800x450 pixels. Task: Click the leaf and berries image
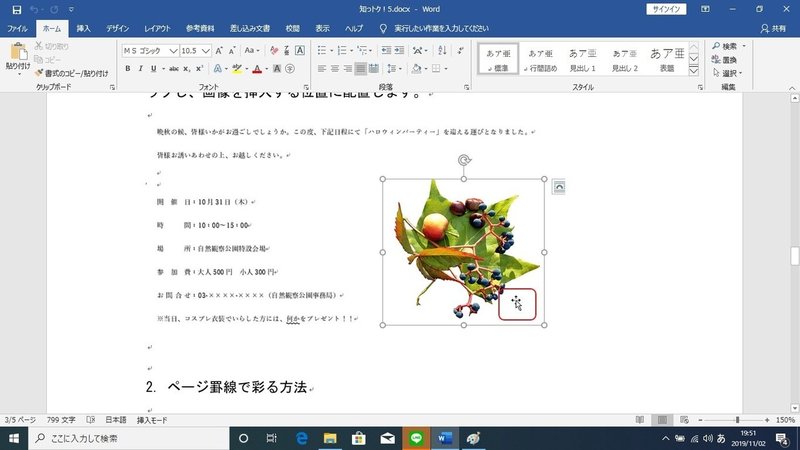click(464, 252)
